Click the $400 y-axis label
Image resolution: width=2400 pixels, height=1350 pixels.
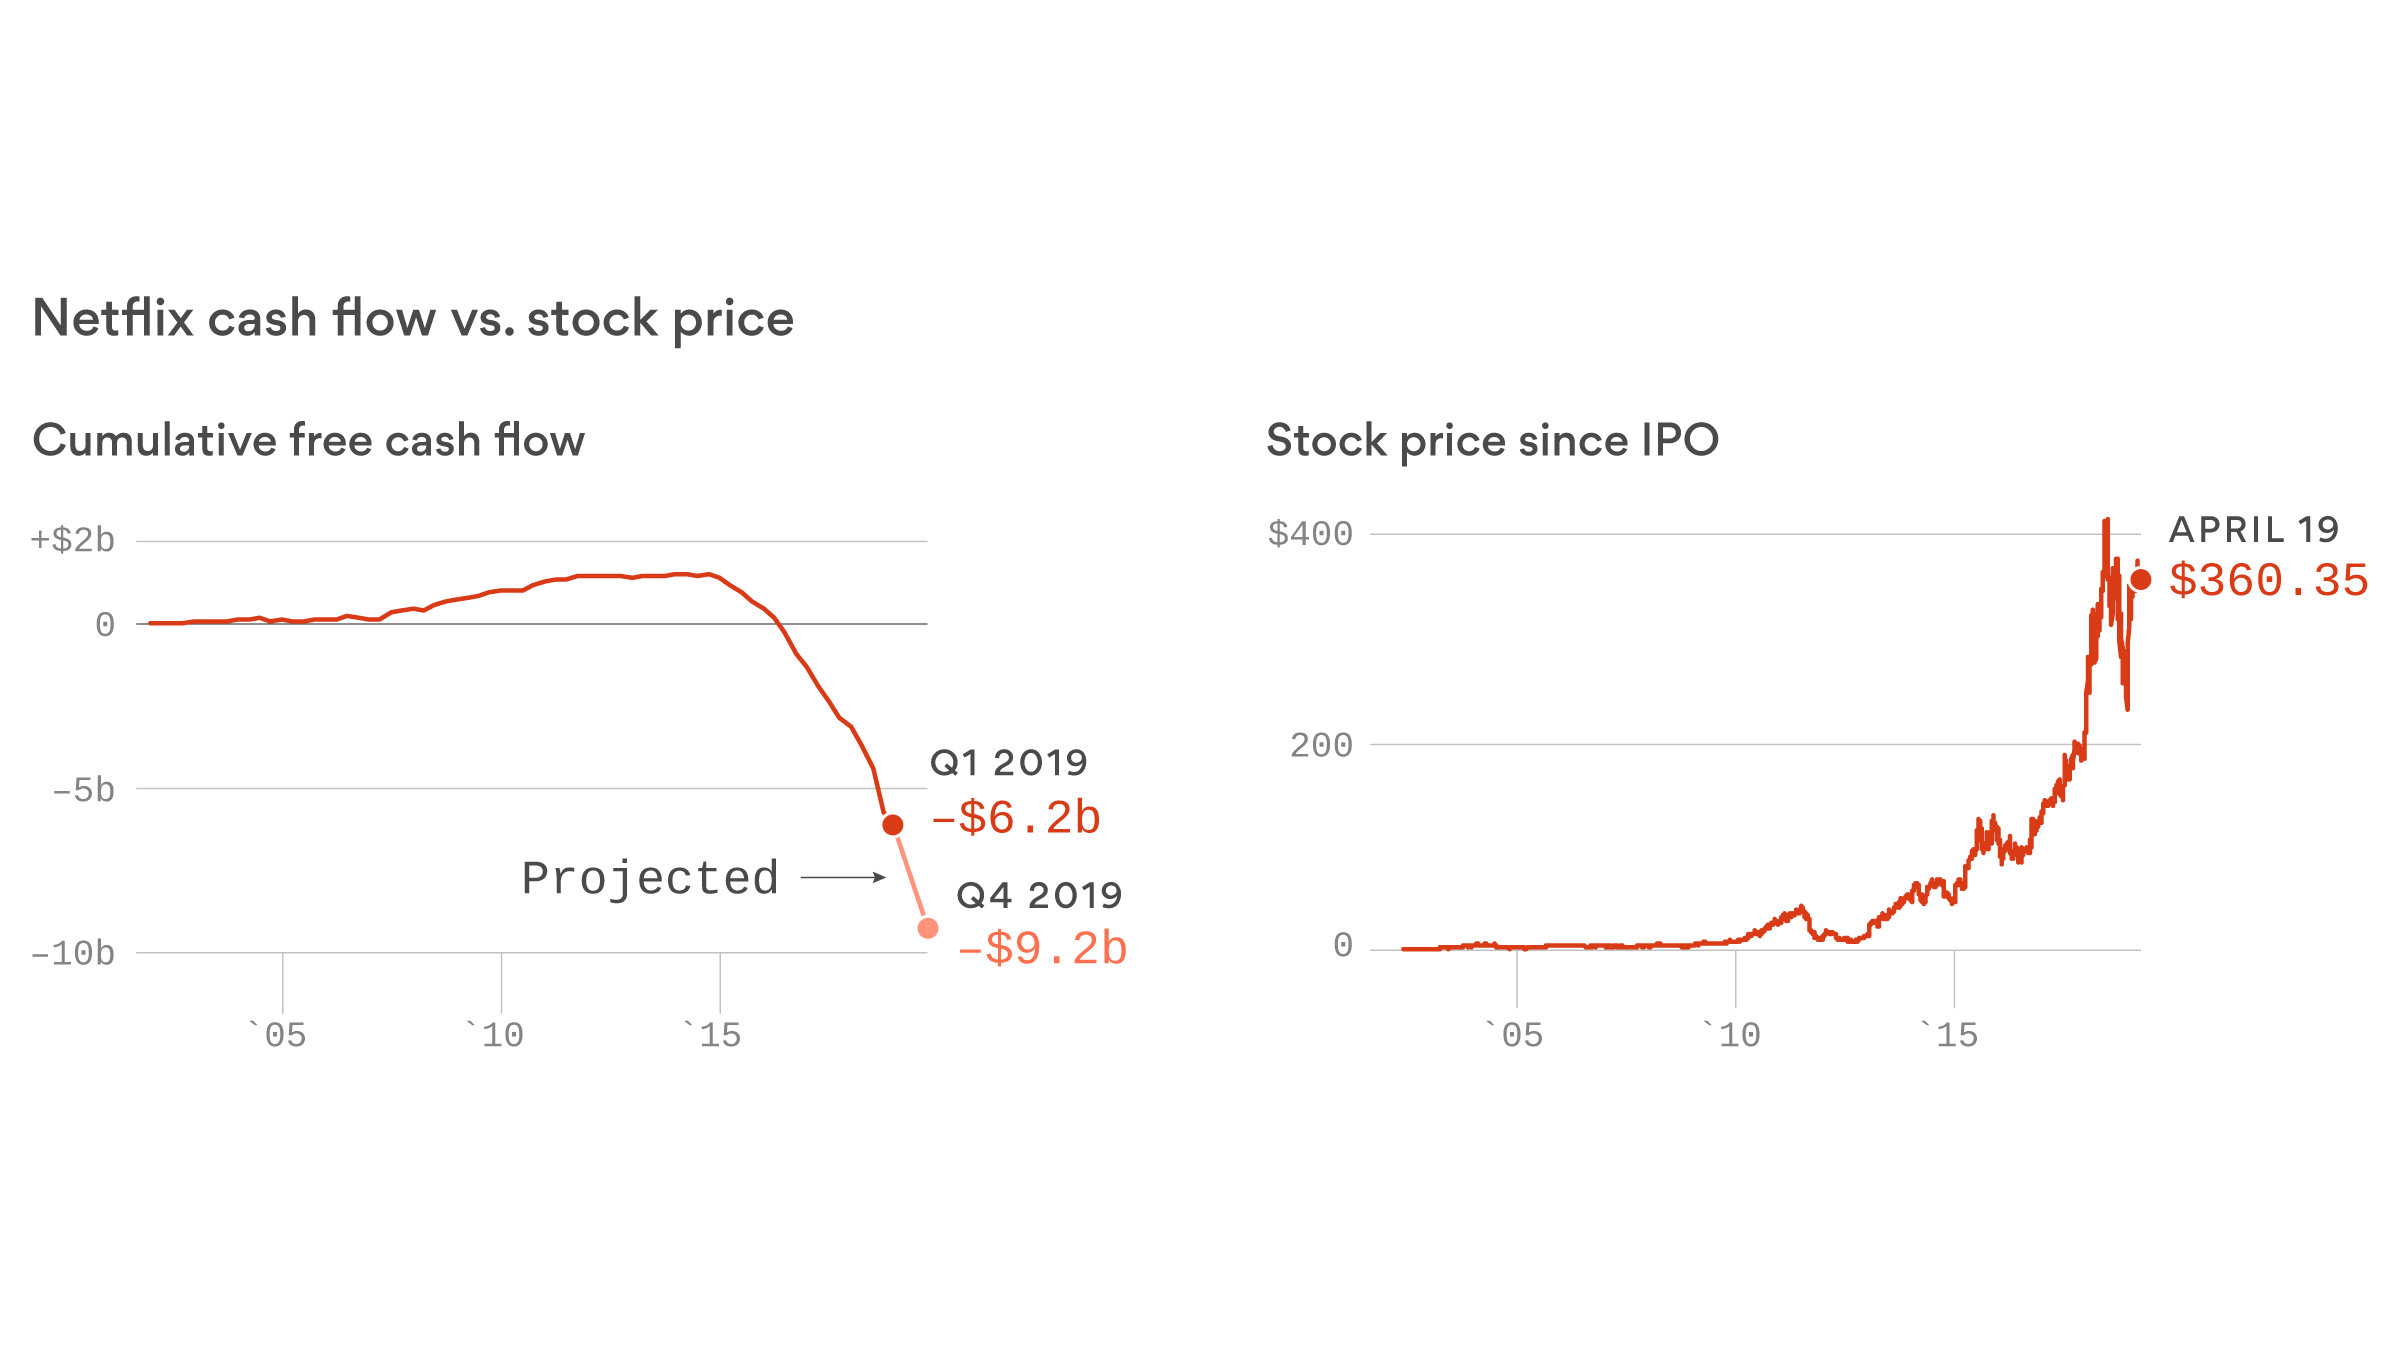tap(1310, 534)
